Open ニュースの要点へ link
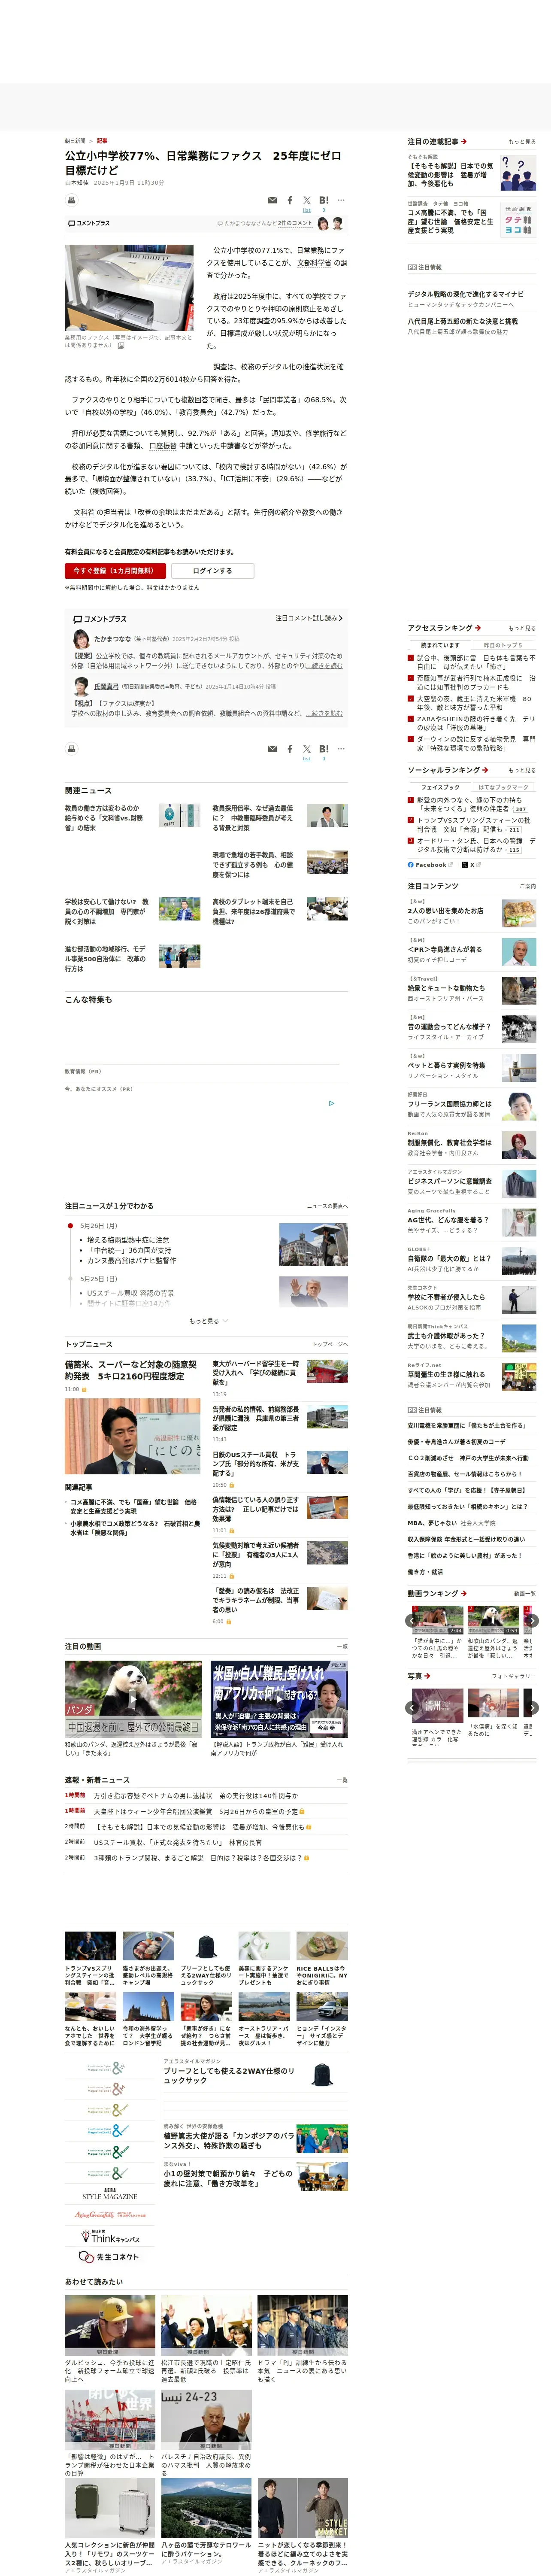The width and height of the screenshot is (551, 2576). 327,1206
